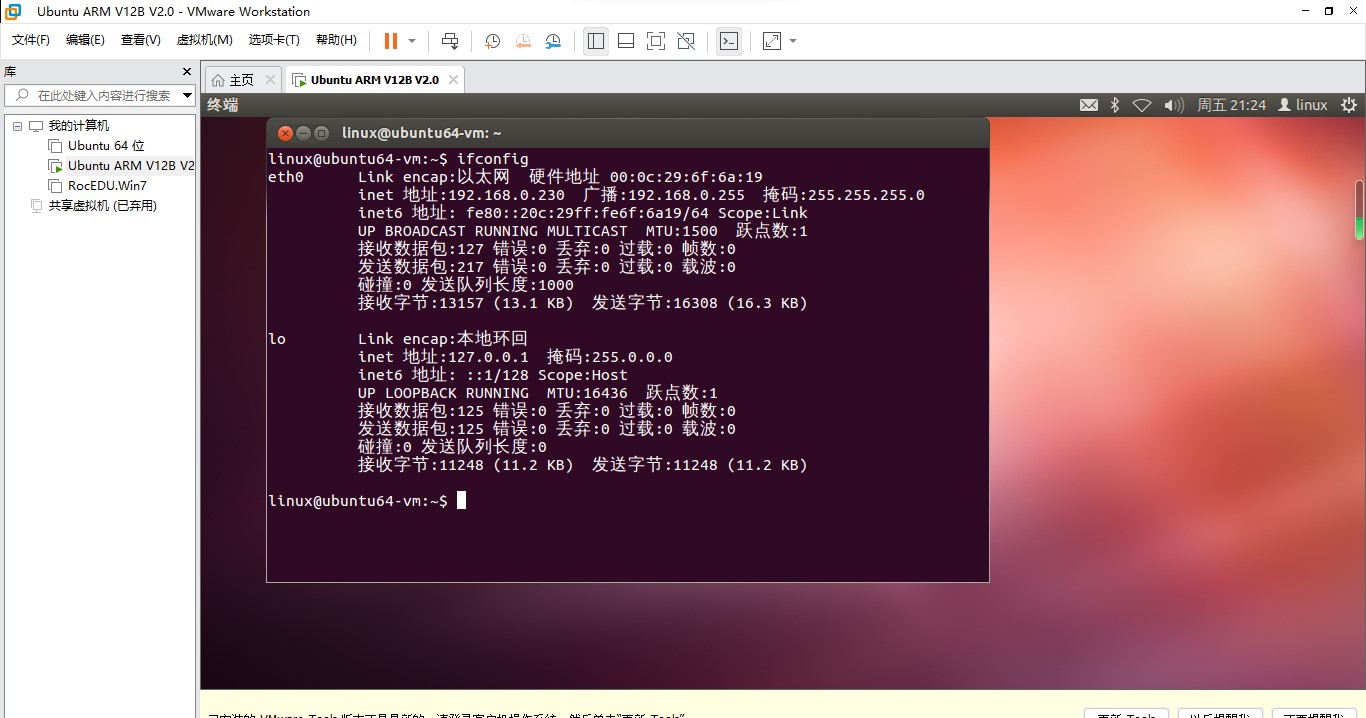Open the network indicator menu
This screenshot has width=1366, height=718.
point(1142,105)
